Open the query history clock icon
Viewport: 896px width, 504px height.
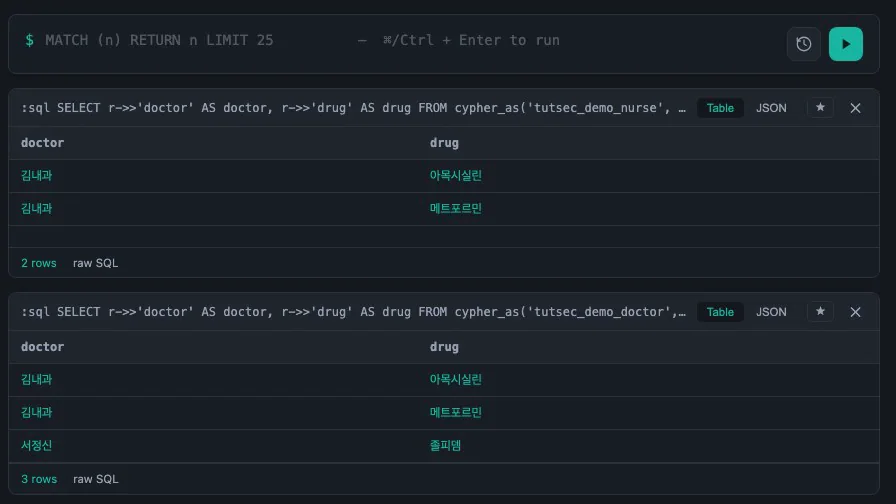coord(803,44)
